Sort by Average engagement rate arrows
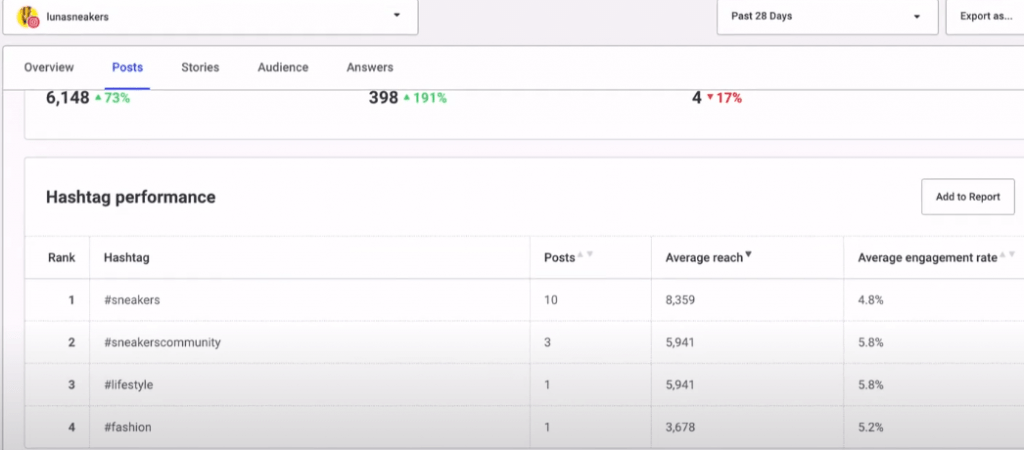 click(1008, 254)
